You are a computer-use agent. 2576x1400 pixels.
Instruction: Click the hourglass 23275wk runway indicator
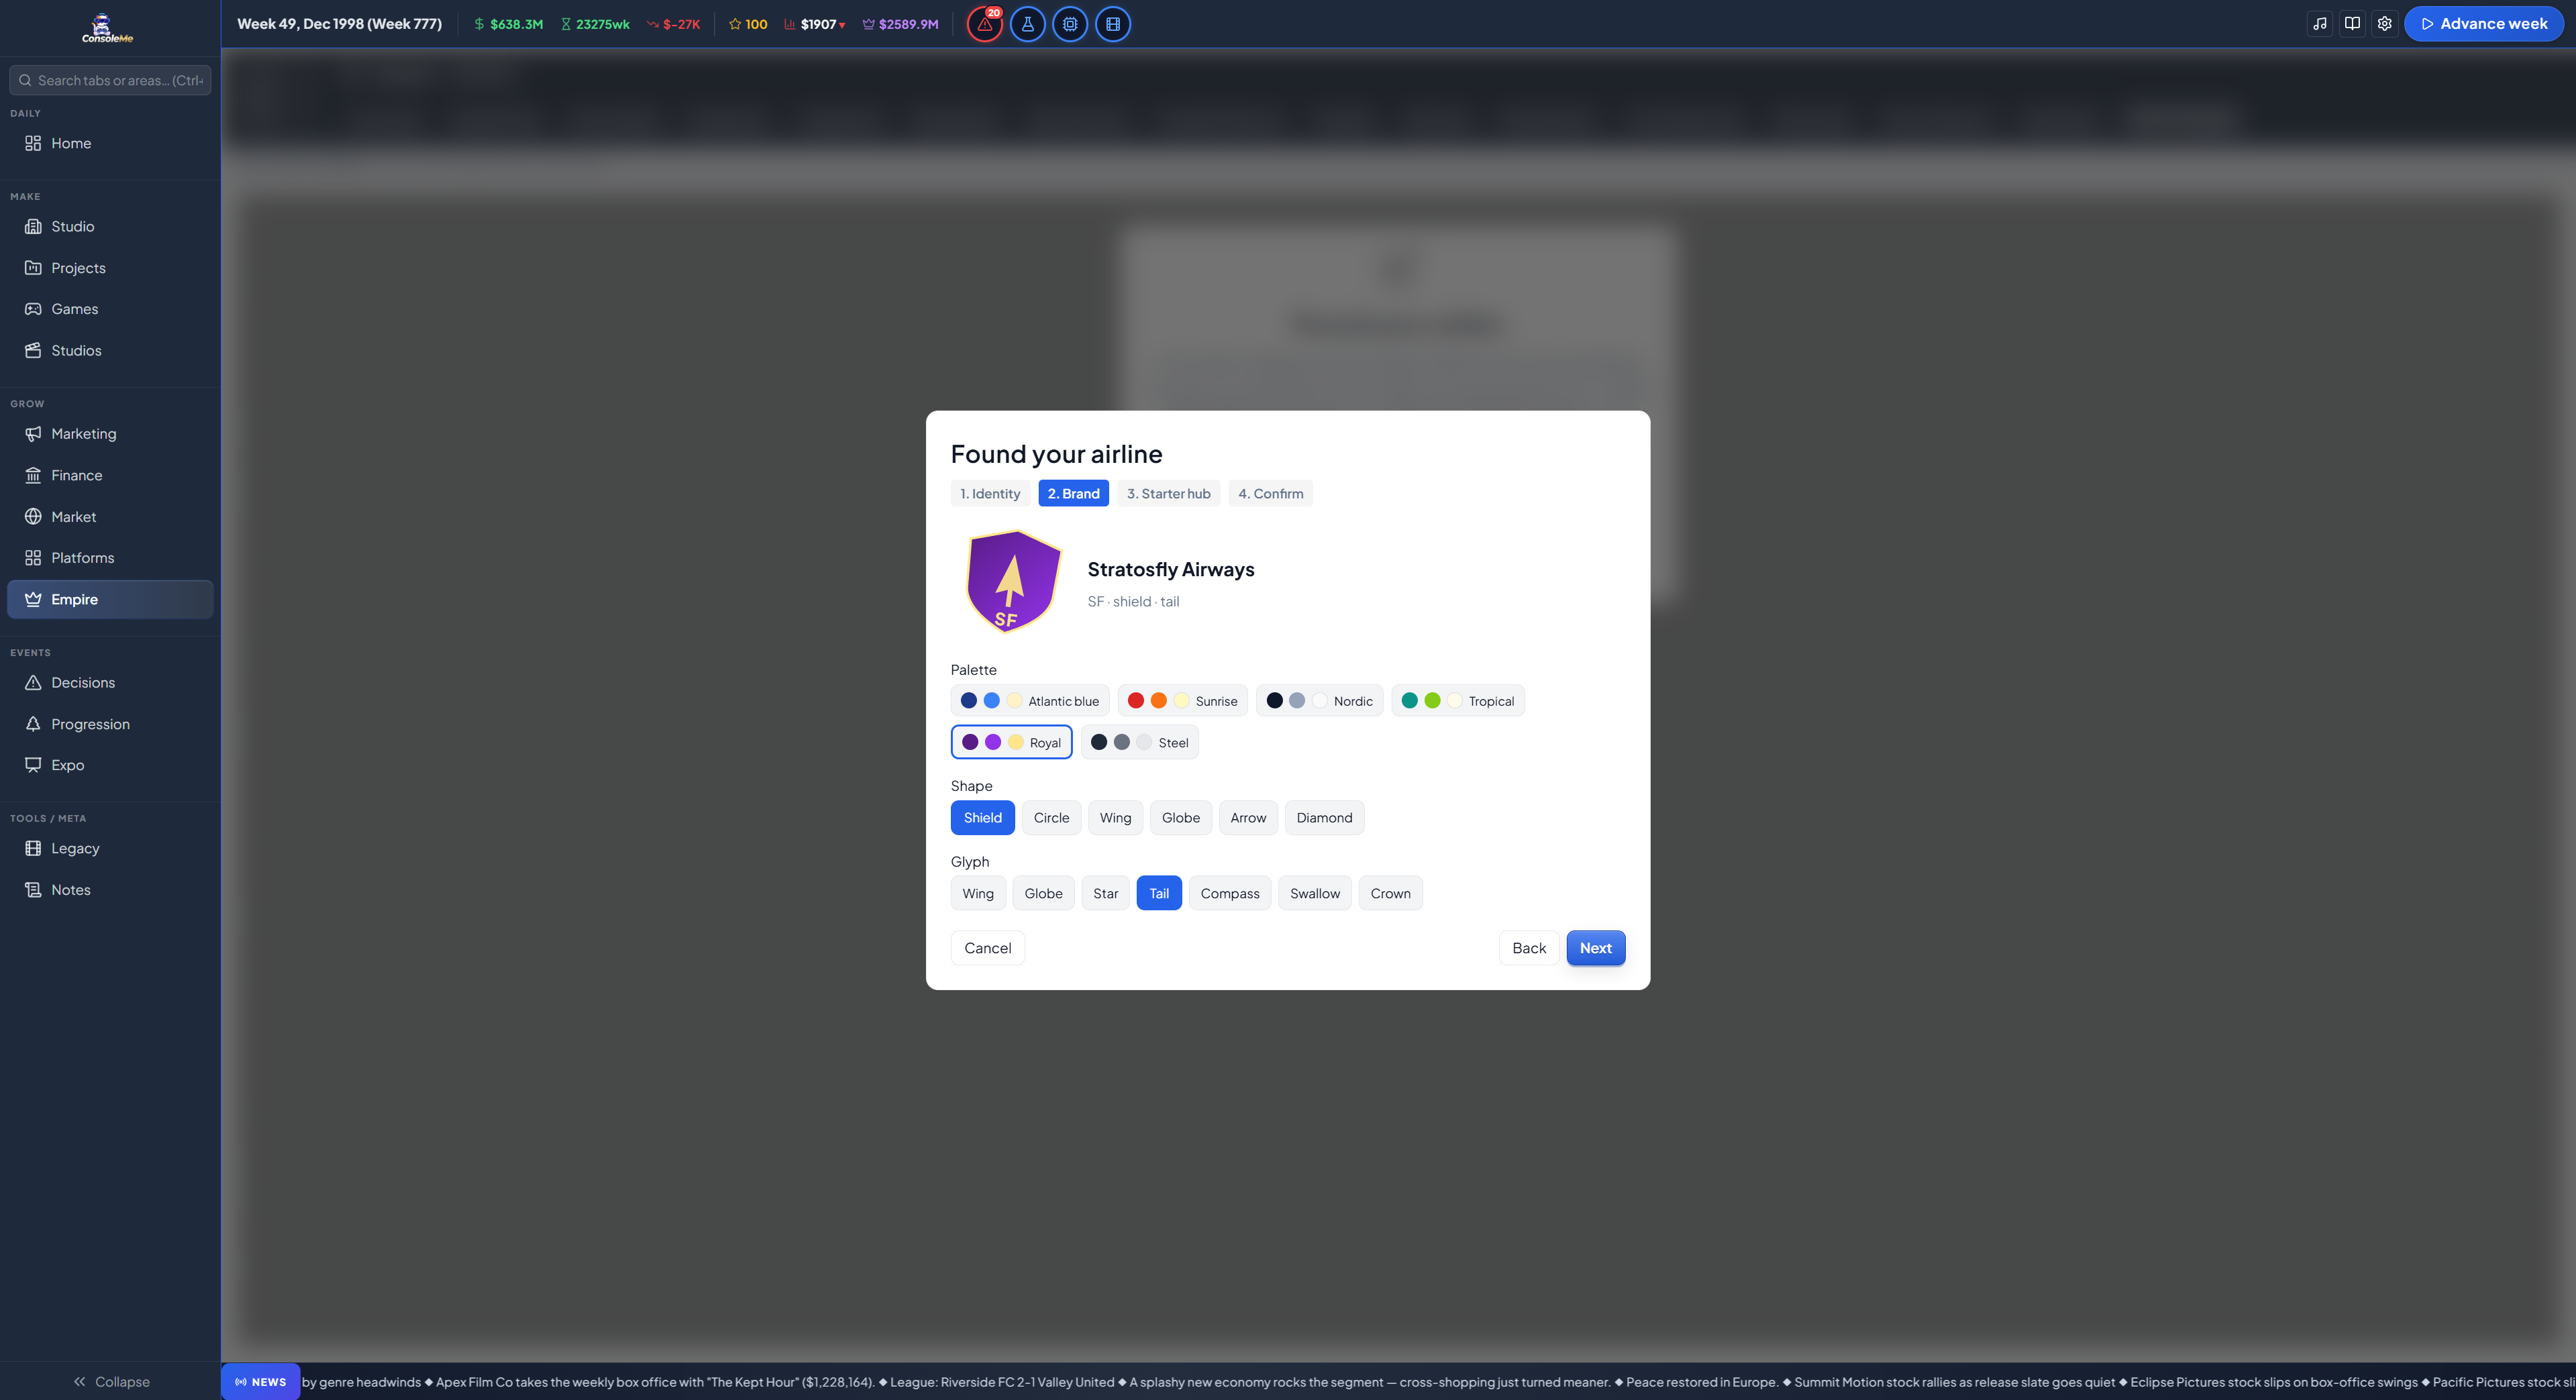point(595,24)
